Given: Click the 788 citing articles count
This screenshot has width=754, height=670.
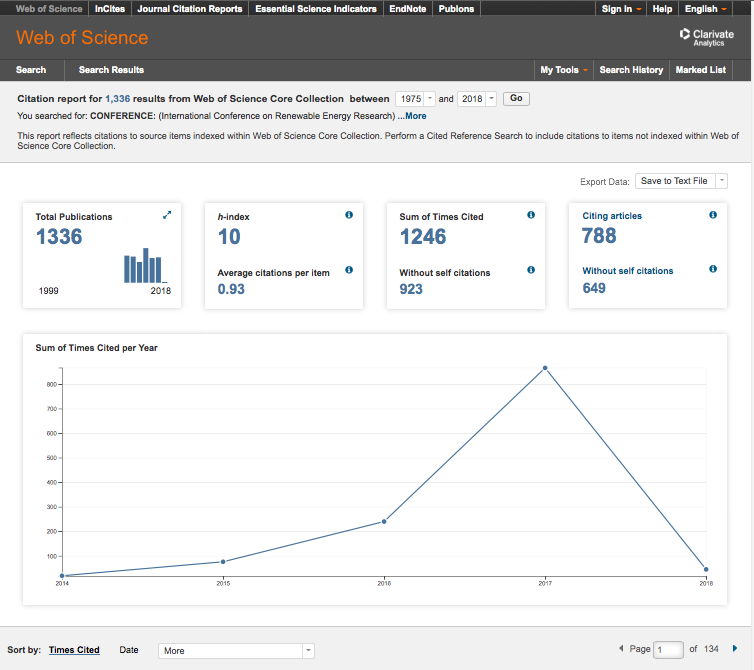Looking at the screenshot, I should [x=599, y=236].
